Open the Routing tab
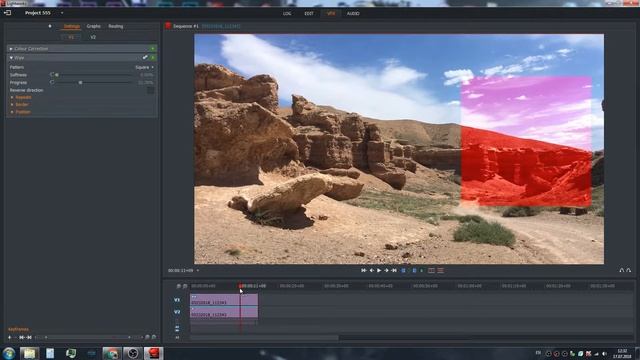 click(x=116, y=26)
